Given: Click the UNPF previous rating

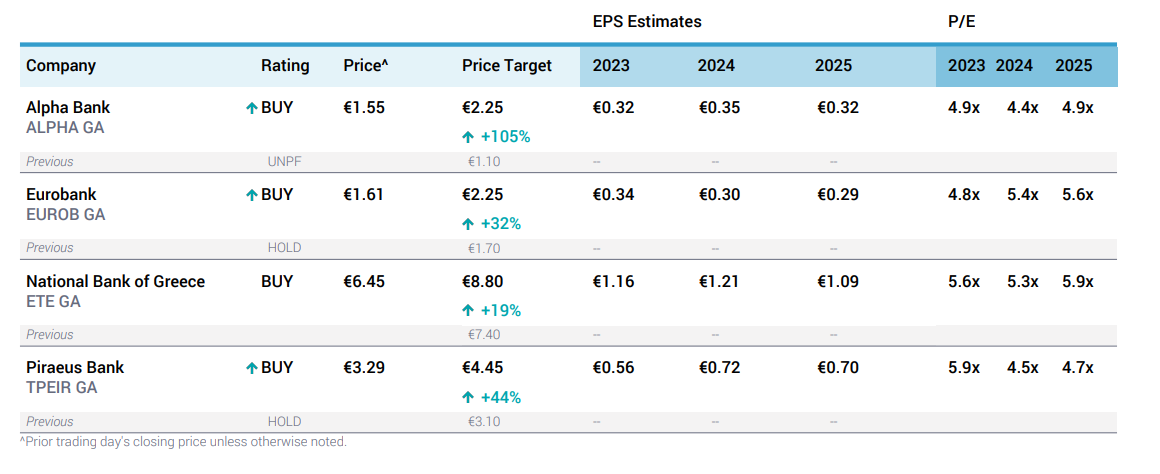Looking at the screenshot, I should pyautogui.click(x=284, y=161).
